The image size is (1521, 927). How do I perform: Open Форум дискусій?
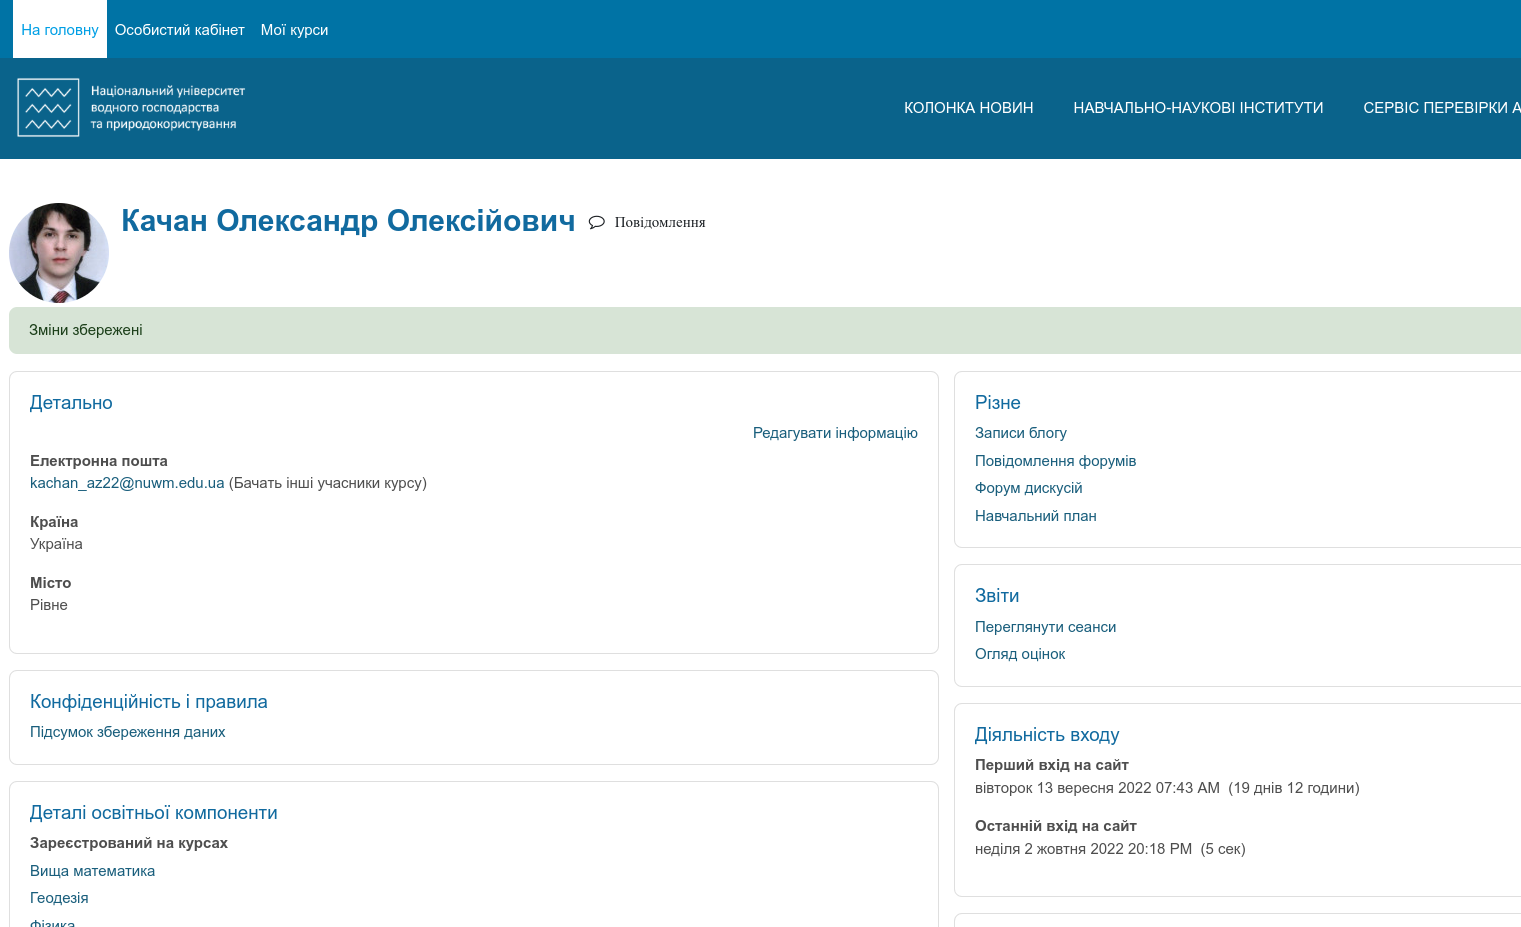(x=1028, y=487)
